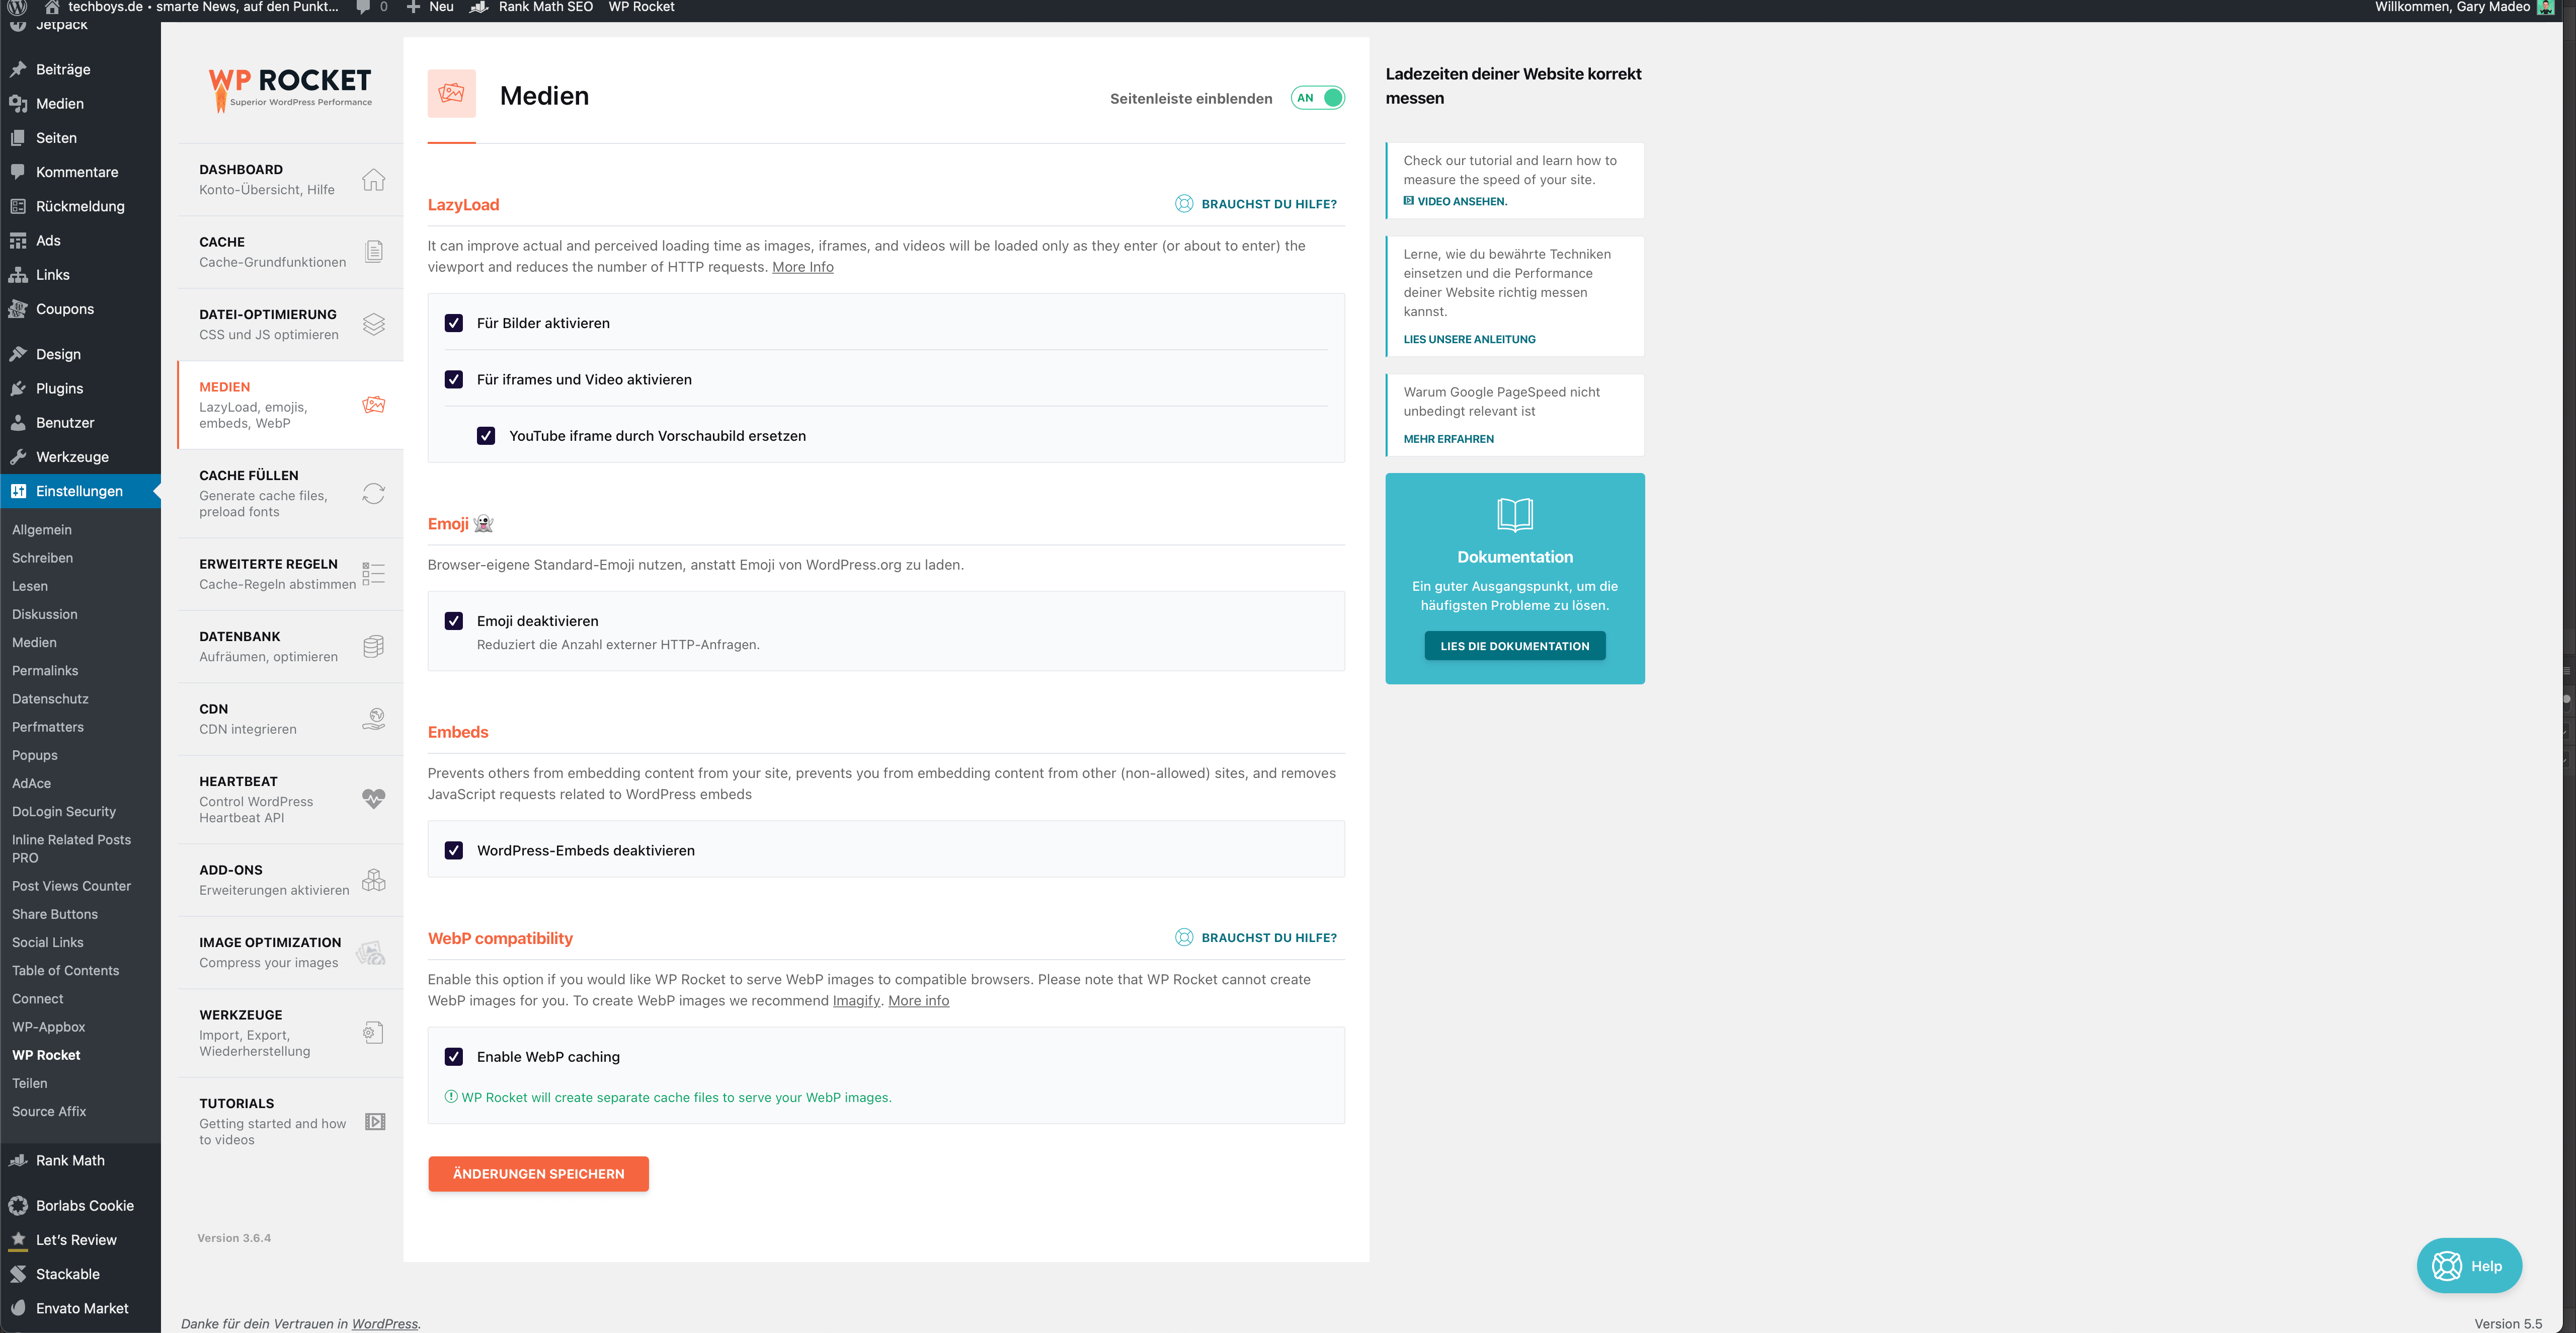The image size is (2576, 1333).
Task: Click the Envato Market icon
Action: tap(18, 1308)
